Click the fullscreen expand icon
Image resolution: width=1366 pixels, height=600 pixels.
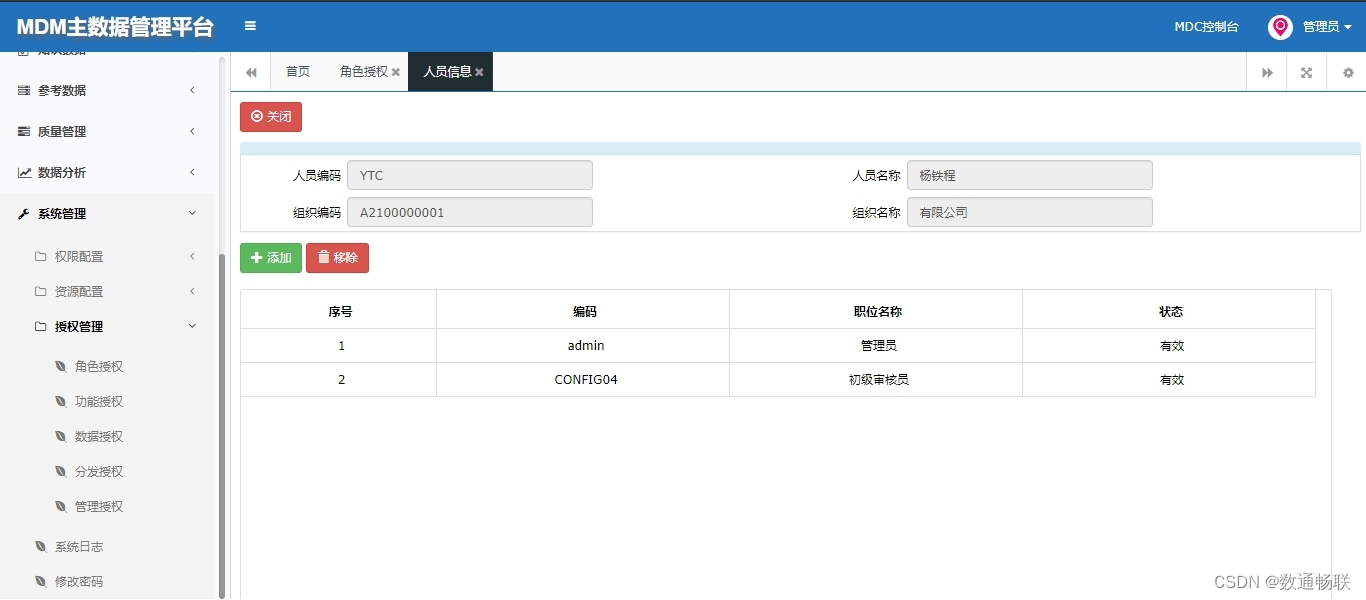[x=1306, y=72]
